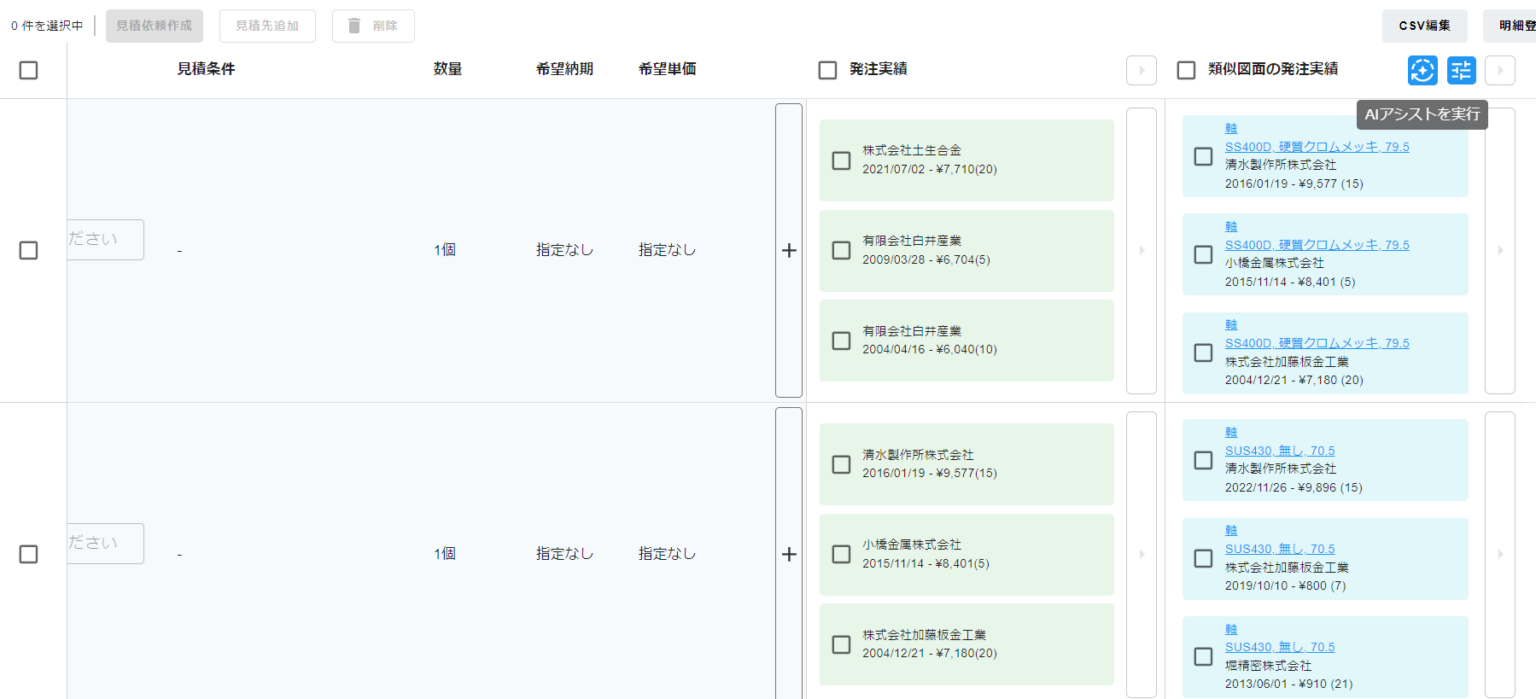Expand the second row's similar drawings arrow

click(1500, 554)
